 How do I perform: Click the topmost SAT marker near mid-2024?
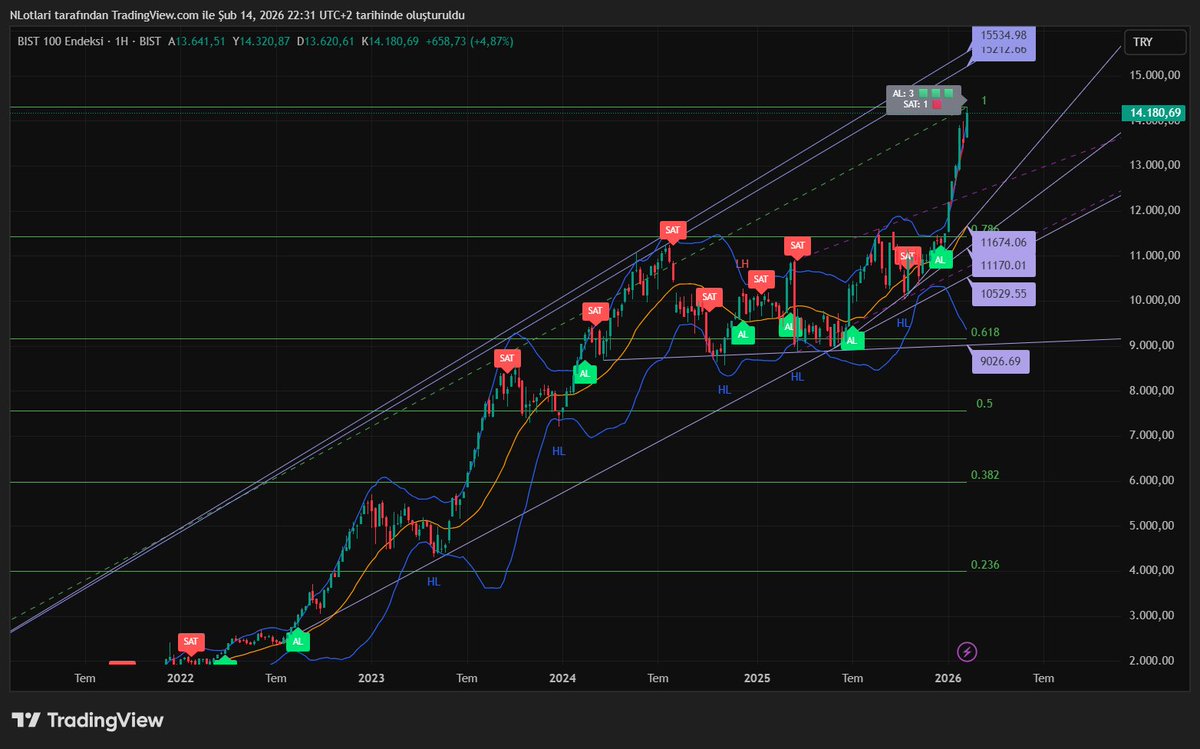click(x=672, y=231)
